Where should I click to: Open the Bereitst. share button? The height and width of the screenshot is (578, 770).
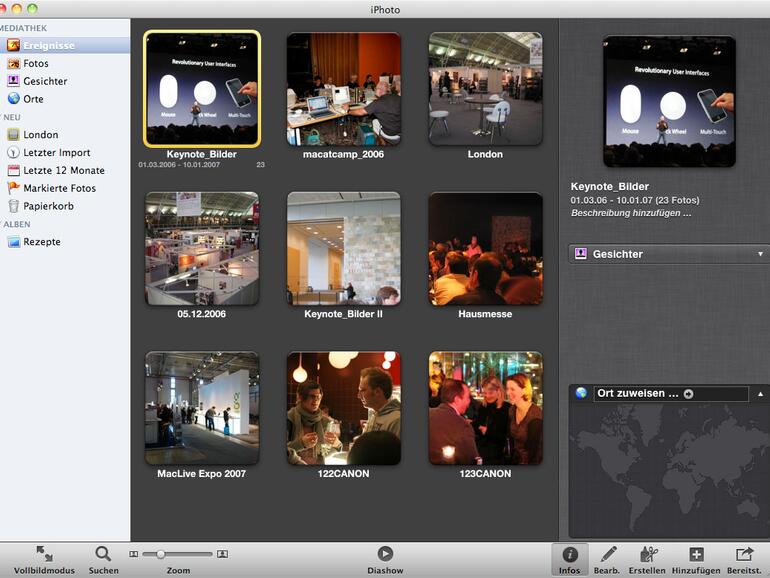point(744,559)
